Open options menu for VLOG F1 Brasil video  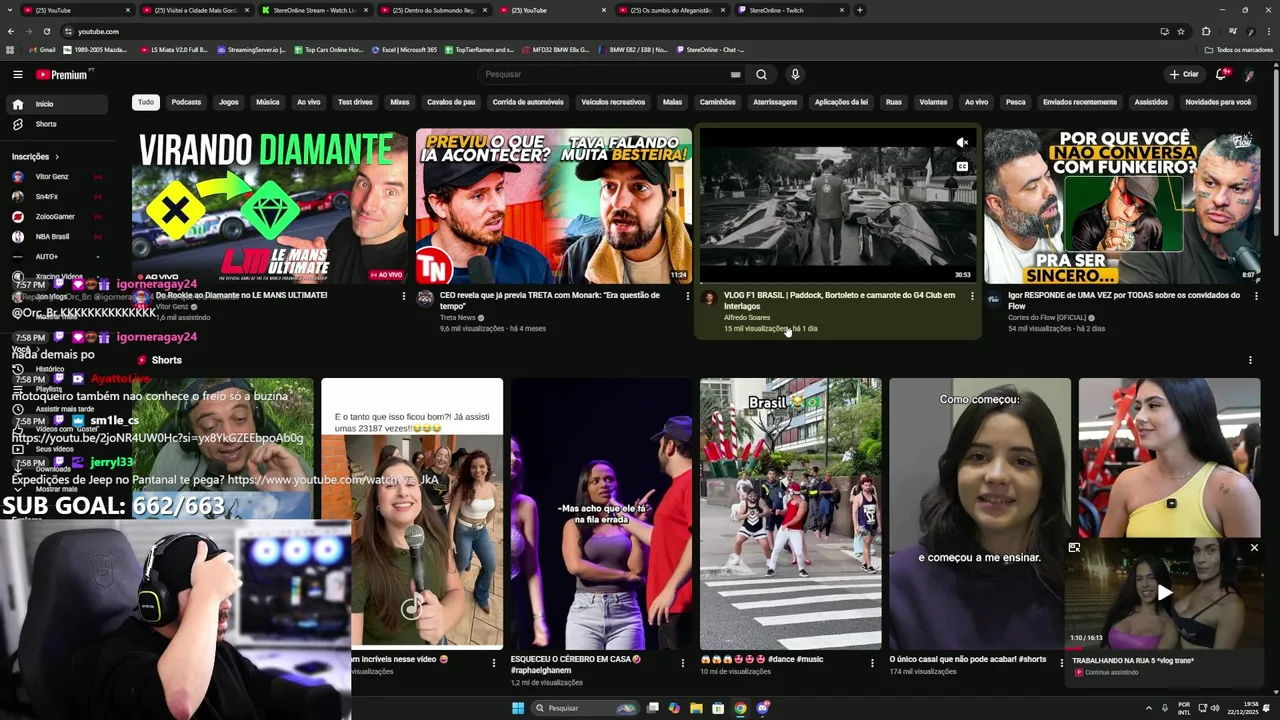[972, 296]
